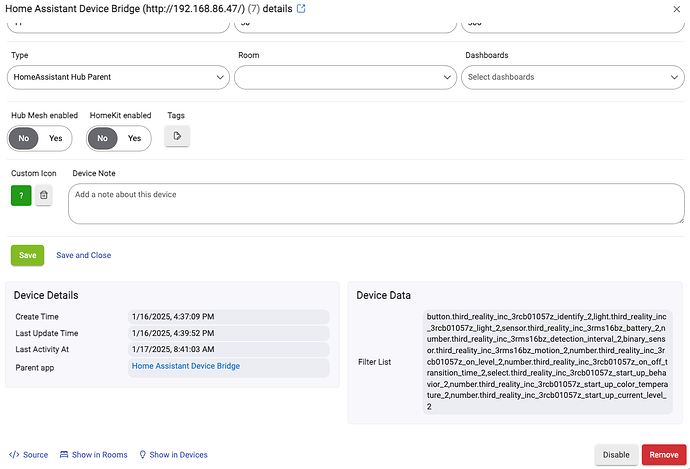Delete the custom icon with trash button
Screen dimensions: 690x469
pyautogui.click(x=44, y=195)
